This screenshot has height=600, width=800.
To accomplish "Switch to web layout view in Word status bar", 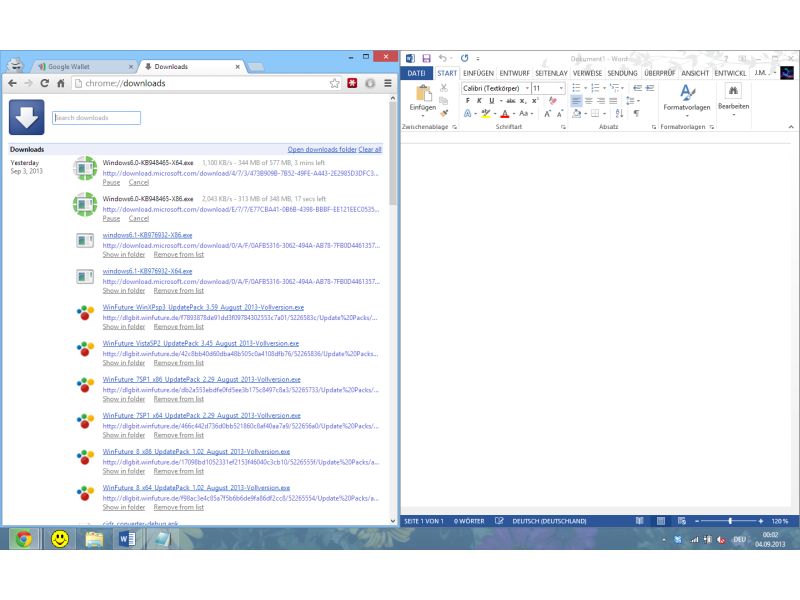I will (x=682, y=521).
